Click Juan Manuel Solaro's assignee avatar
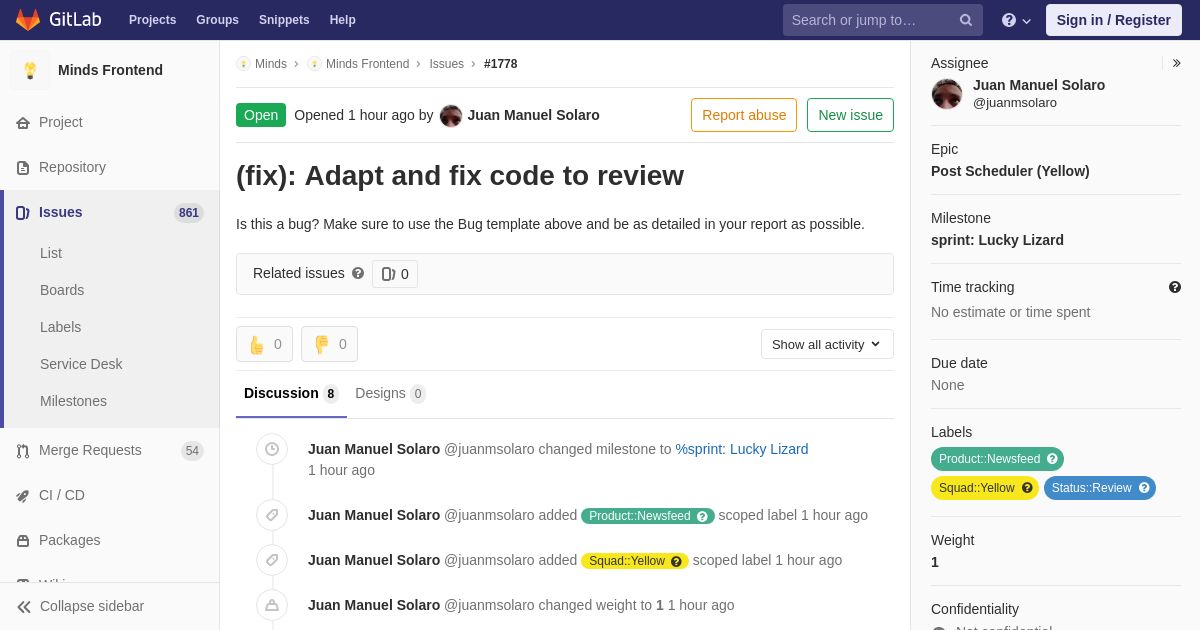This screenshot has width=1200, height=630. tap(947, 94)
